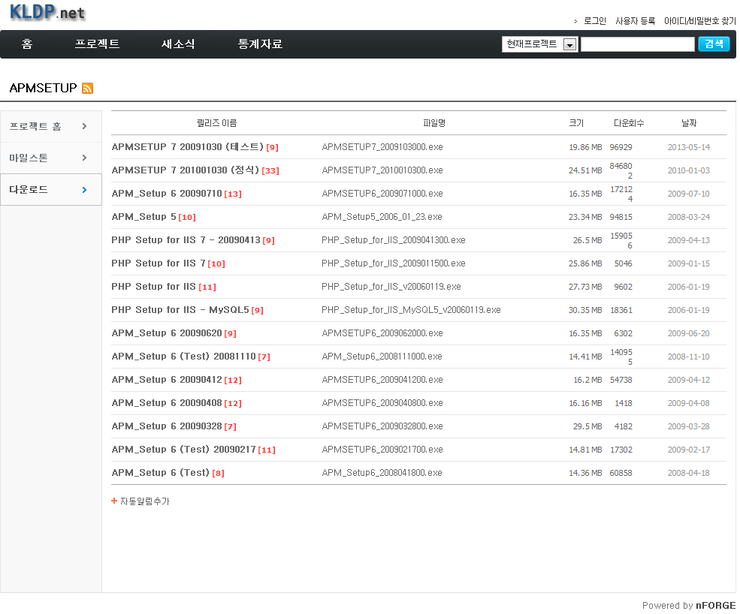Open the 현재프로젝트 search scope dropdown
The width and height of the screenshot is (740, 614).
[x=539, y=44]
